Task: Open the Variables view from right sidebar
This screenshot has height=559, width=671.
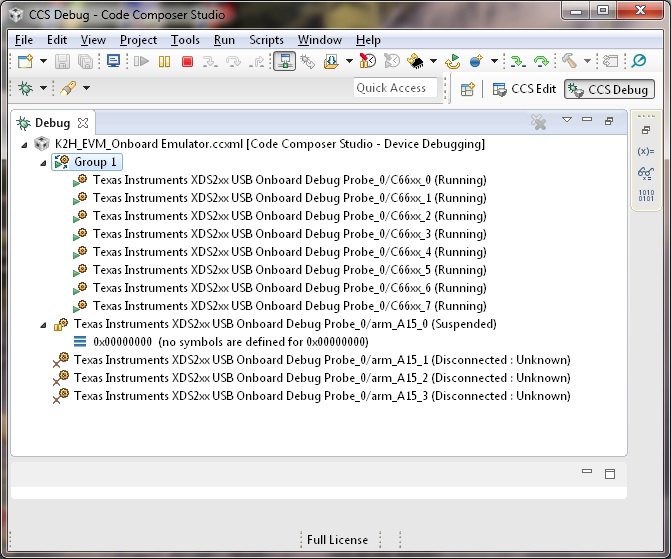Action: [x=645, y=151]
